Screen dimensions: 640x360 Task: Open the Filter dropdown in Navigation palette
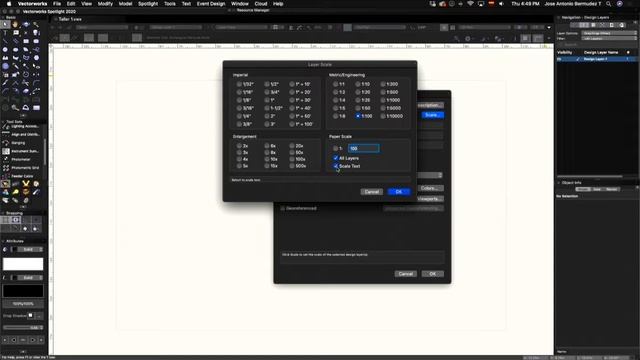609,38
